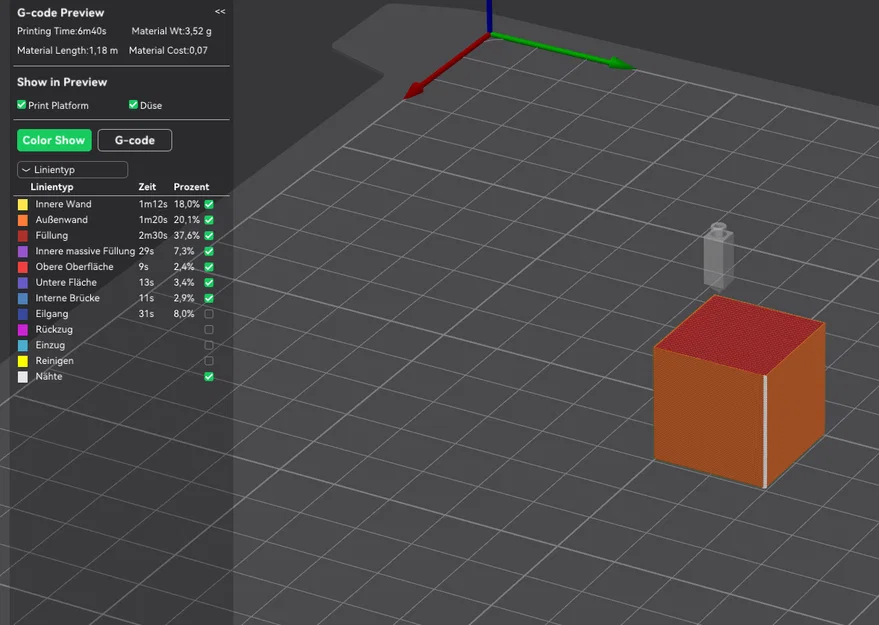Viewport: 879px width, 625px height.
Task: Open the Linientyp dropdown
Action: pos(72,169)
